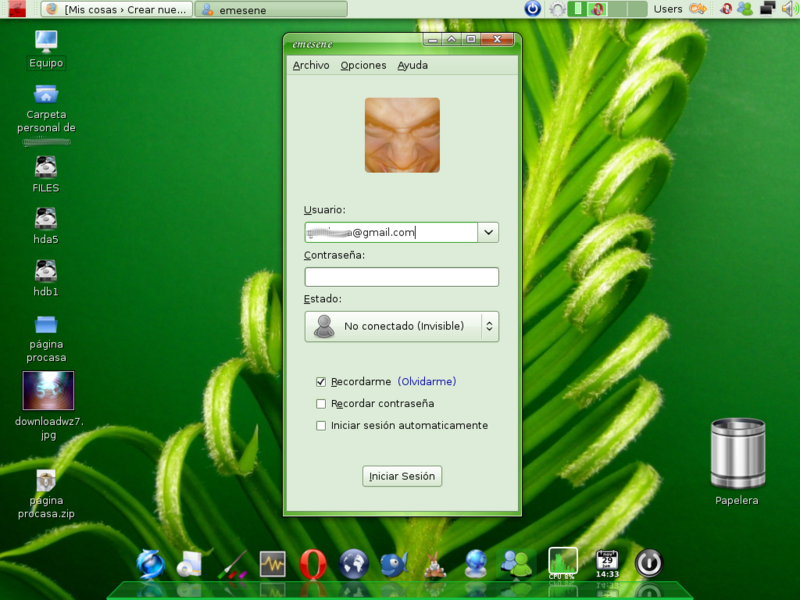This screenshot has width=800, height=600.
Task: Enable the Recordar contraseña checkbox
Action: coord(321,404)
